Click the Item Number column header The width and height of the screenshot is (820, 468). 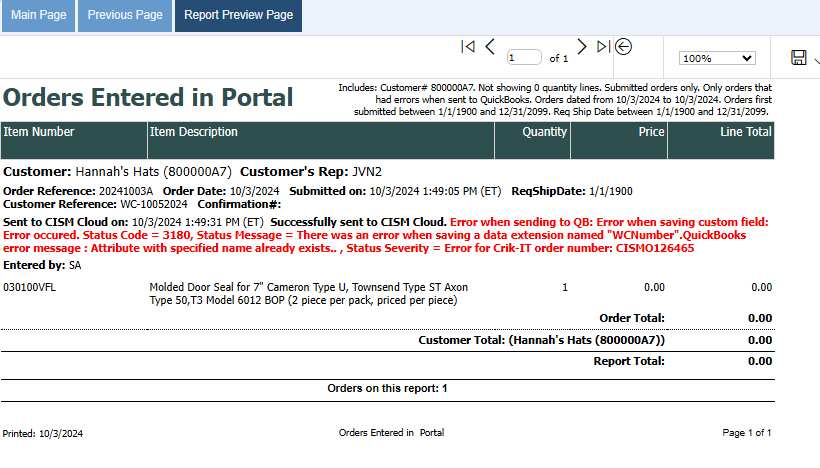coord(39,132)
